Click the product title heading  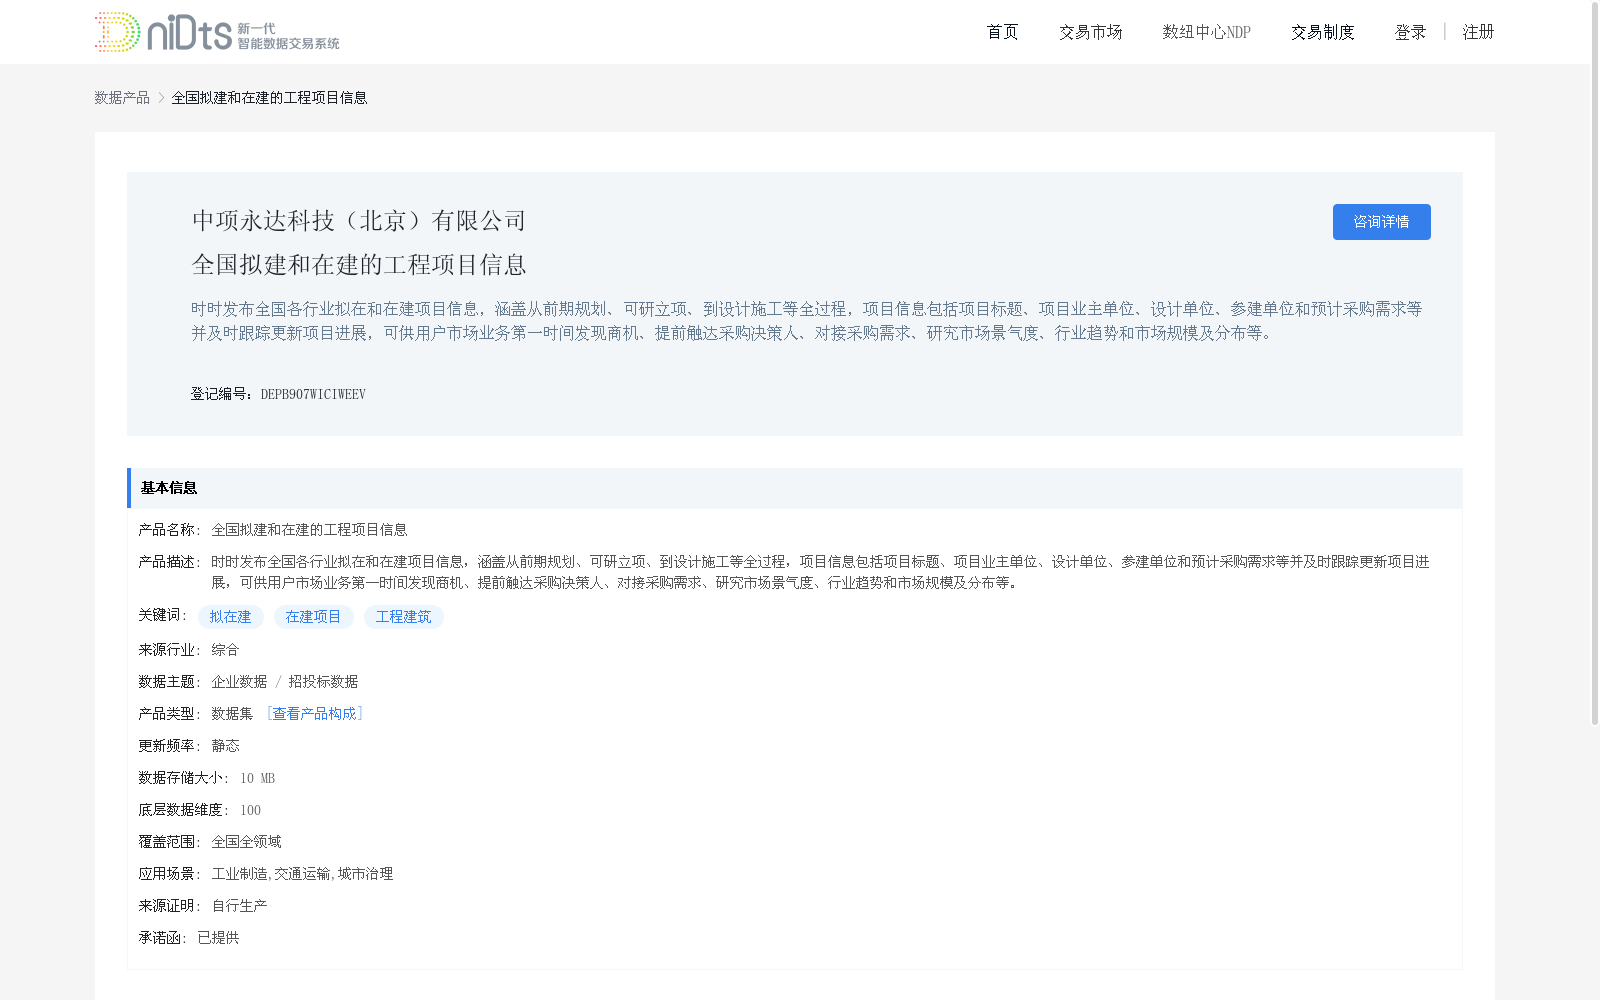(359, 264)
